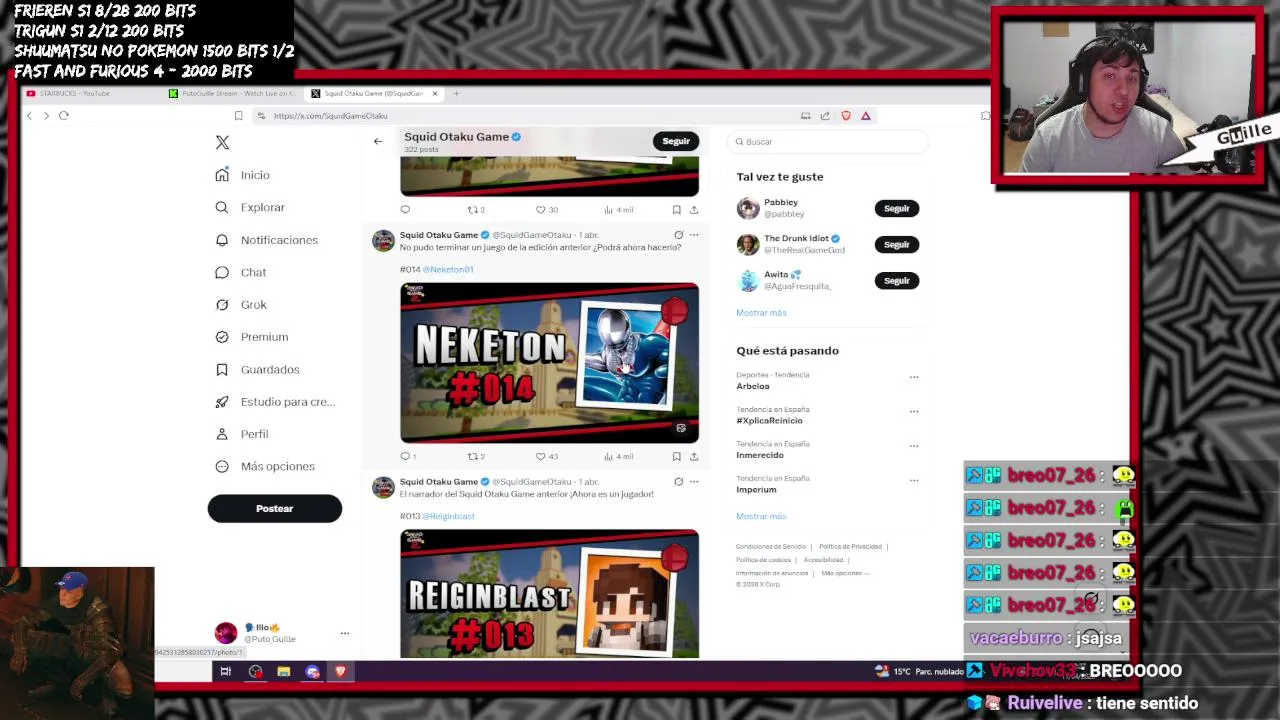Click Grok icon on Neketon post
The width and height of the screenshot is (1280, 720).
[678, 235]
